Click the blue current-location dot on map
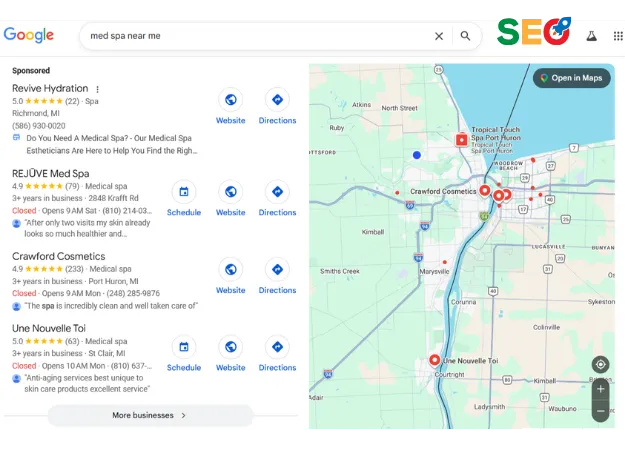The height and width of the screenshot is (450, 625). [x=417, y=155]
